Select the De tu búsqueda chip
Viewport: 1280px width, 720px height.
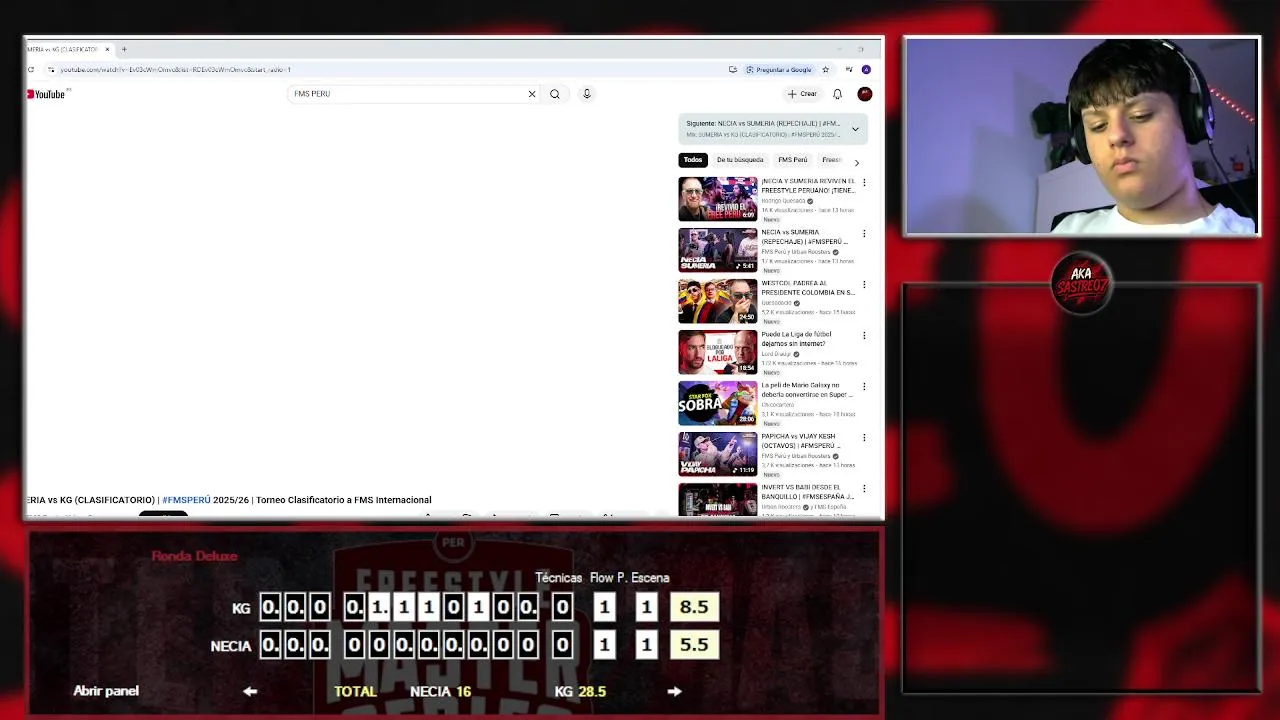coord(740,160)
